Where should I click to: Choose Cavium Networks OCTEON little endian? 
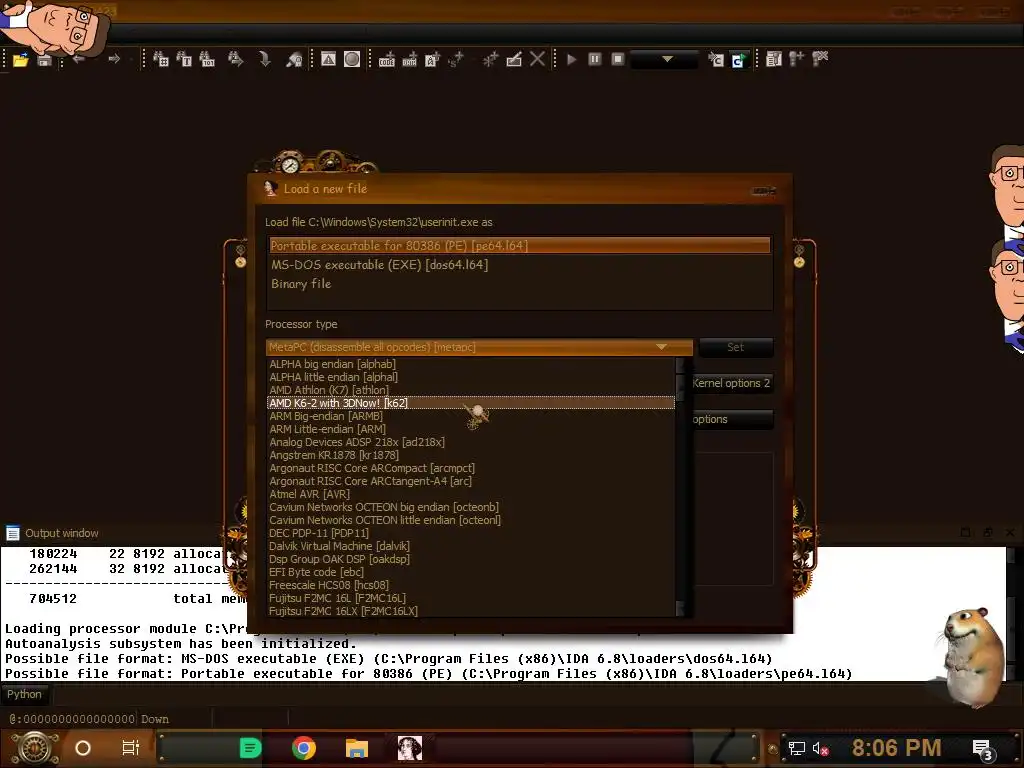(x=470, y=520)
